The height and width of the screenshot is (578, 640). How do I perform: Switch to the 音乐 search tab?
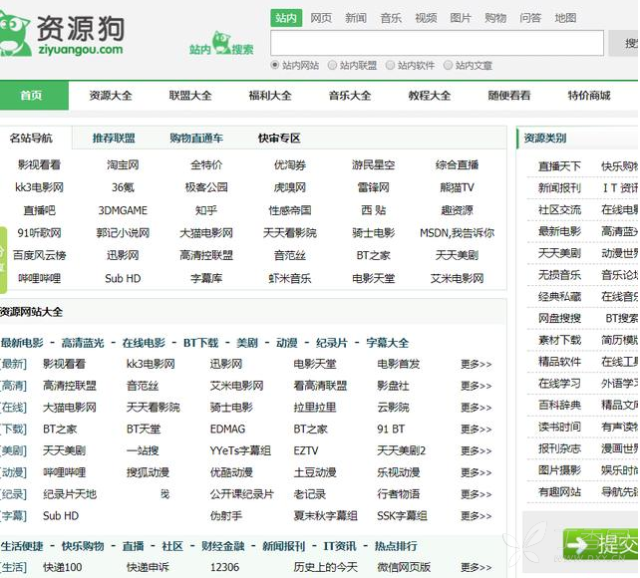click(x=391, y=18)
